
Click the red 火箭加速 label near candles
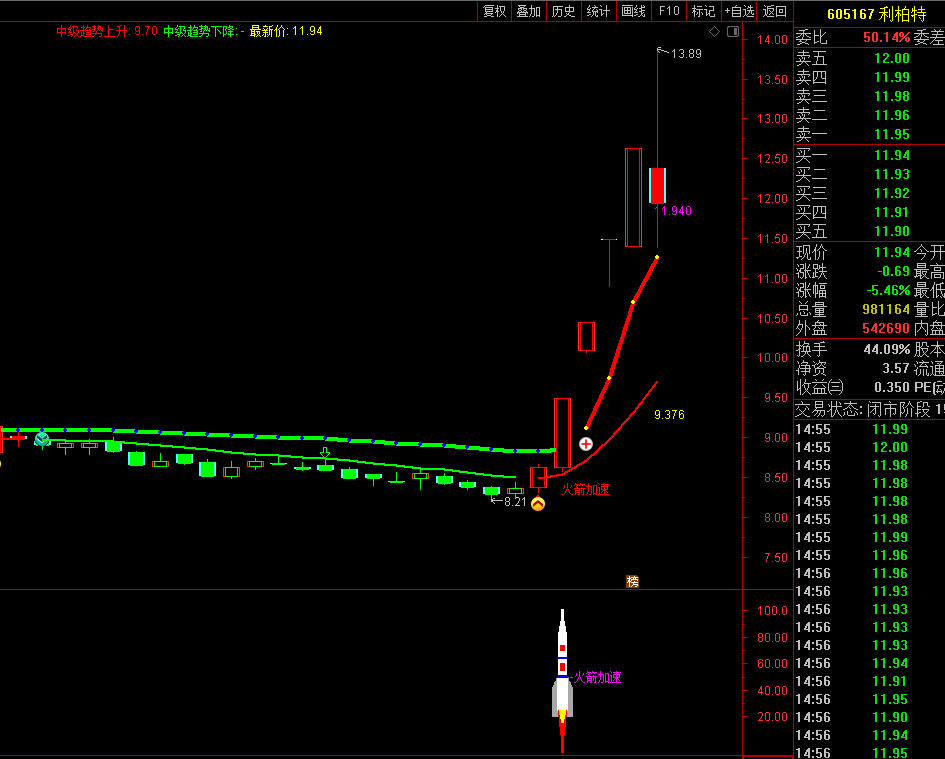(x=585, y=489)
